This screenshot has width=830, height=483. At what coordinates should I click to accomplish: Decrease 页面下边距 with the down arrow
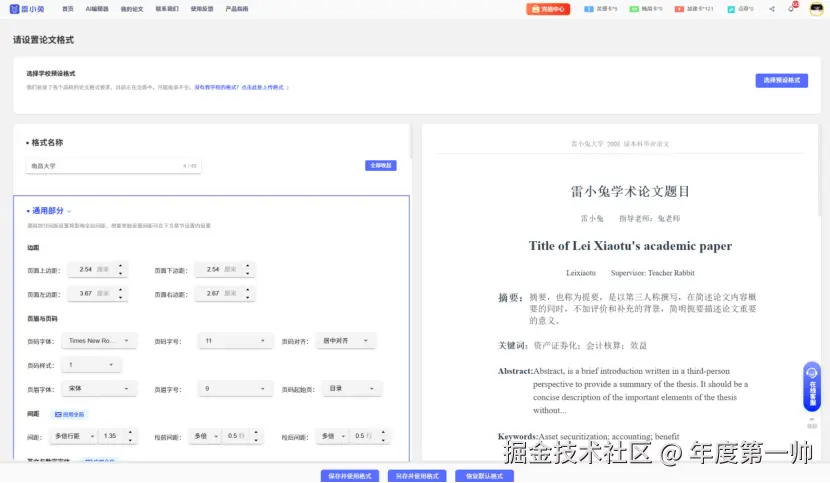tap(248, 273)
